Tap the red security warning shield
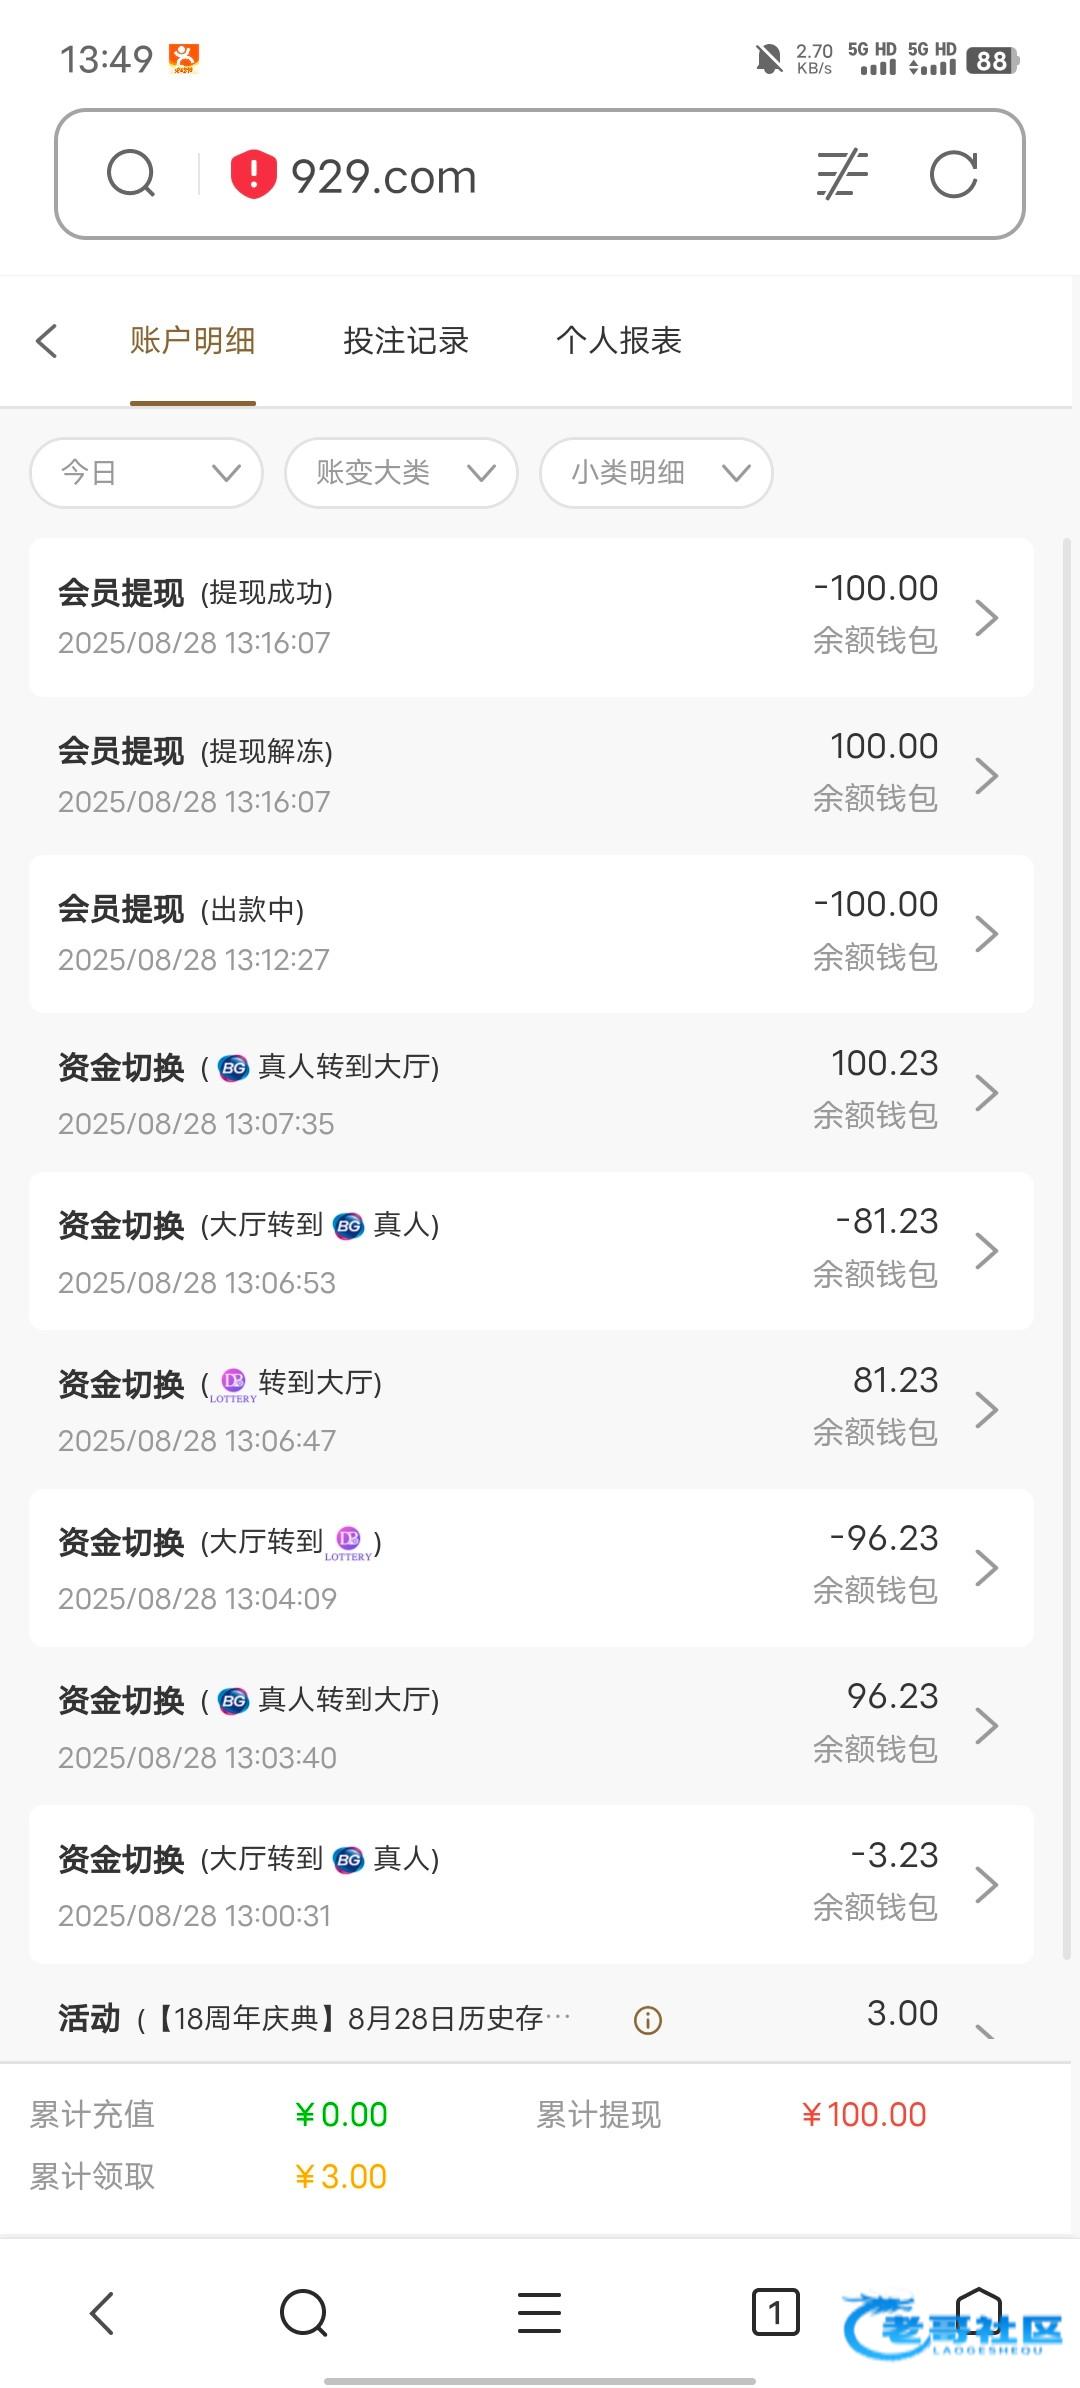Viewport: 1080px width, 2388px height. click(253, 174)
